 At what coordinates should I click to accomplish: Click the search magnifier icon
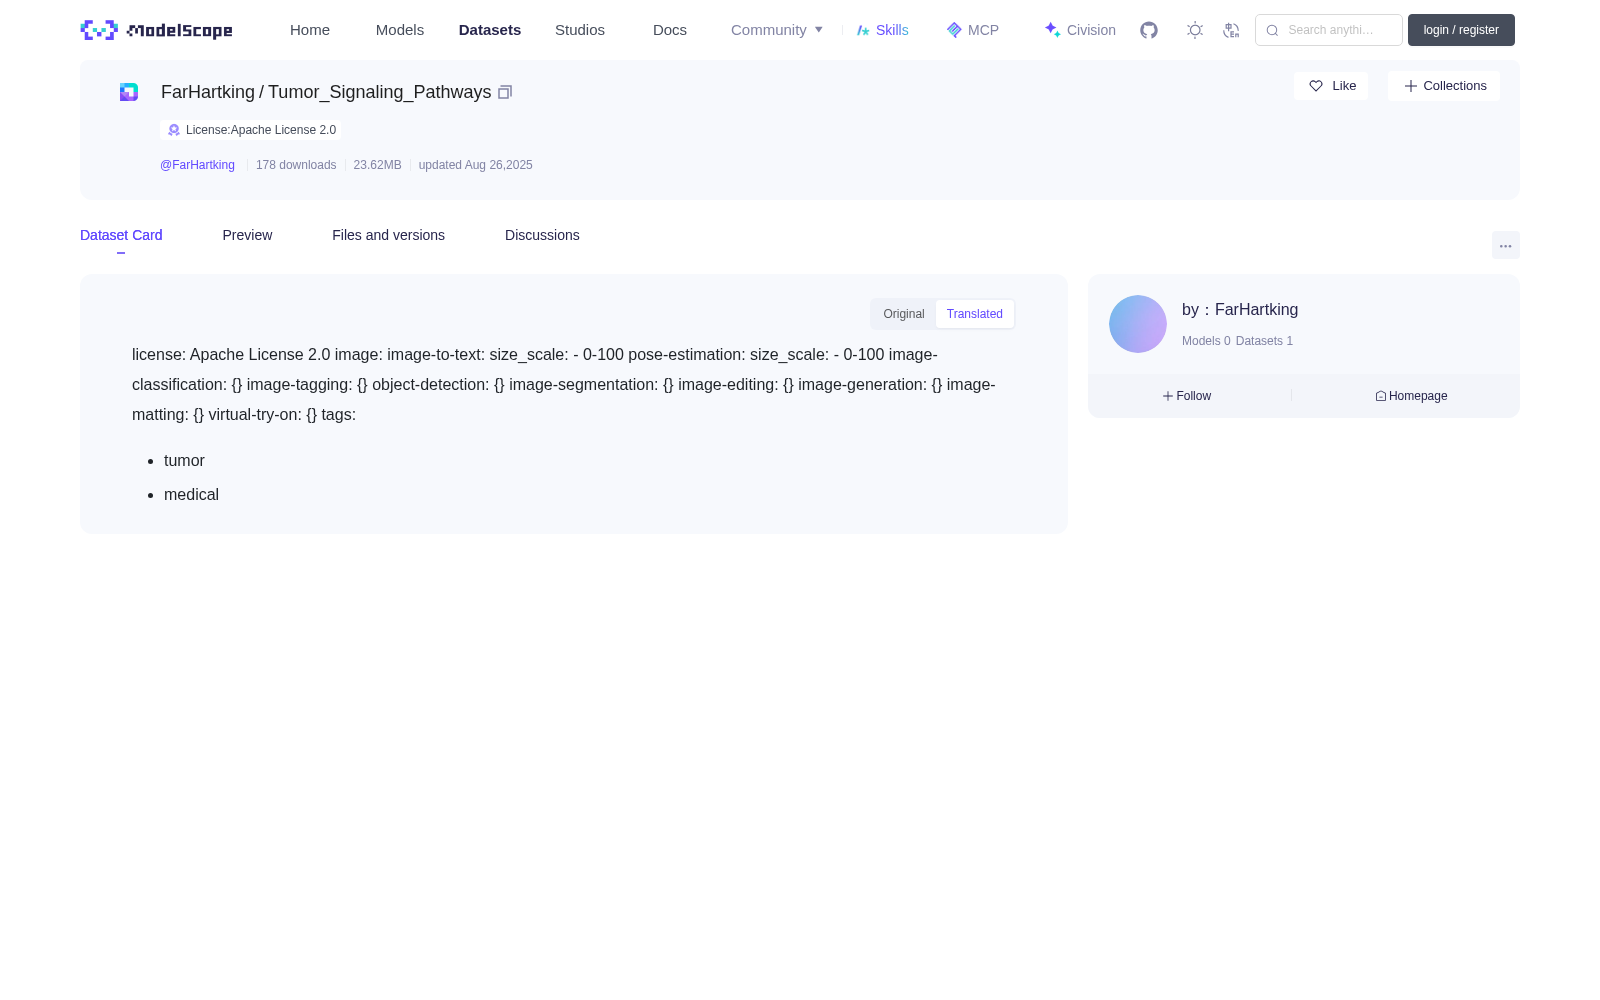point(1272,30)
